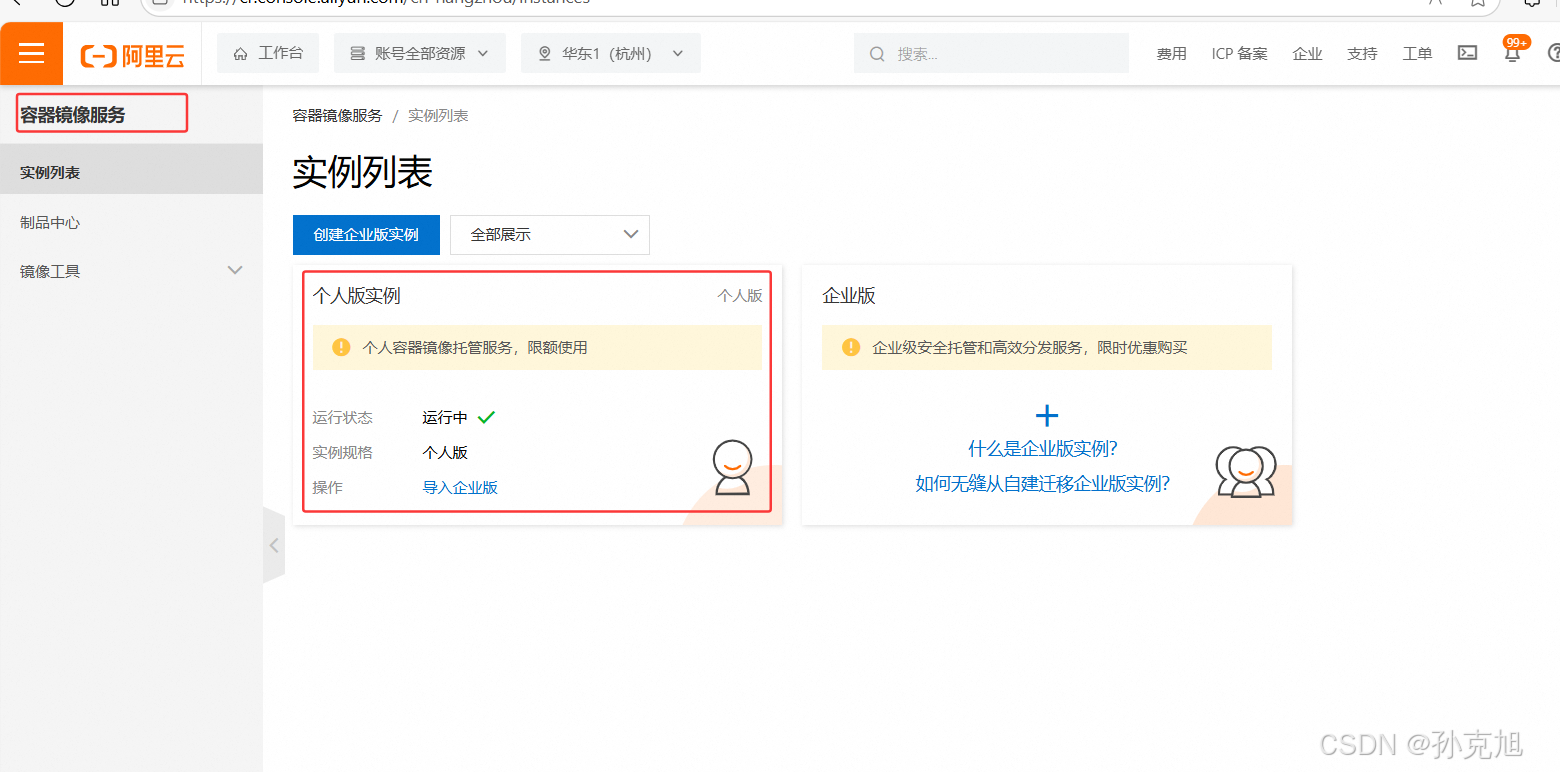This screenshot has width=1560, height=772.
Task: Open the 如何无缝从自建迁移企业版实例? link
Action: tap(1043, 484)
